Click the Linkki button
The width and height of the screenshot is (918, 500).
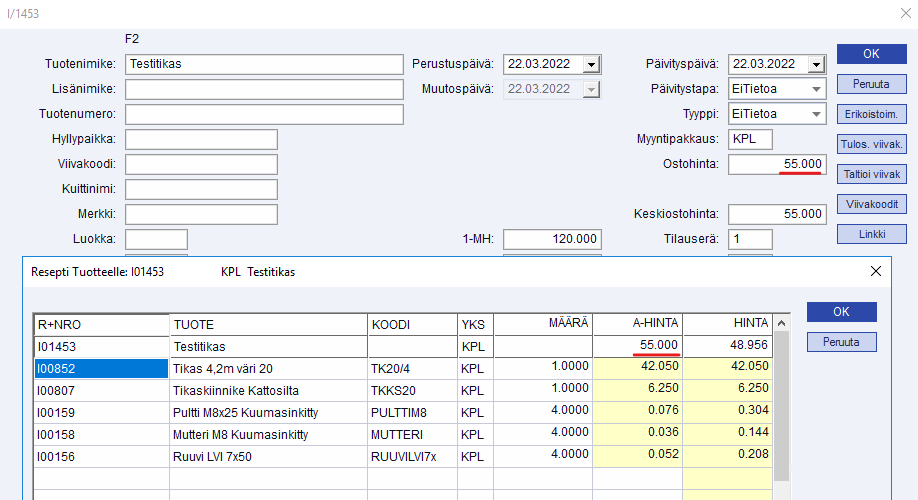point(871,234)
